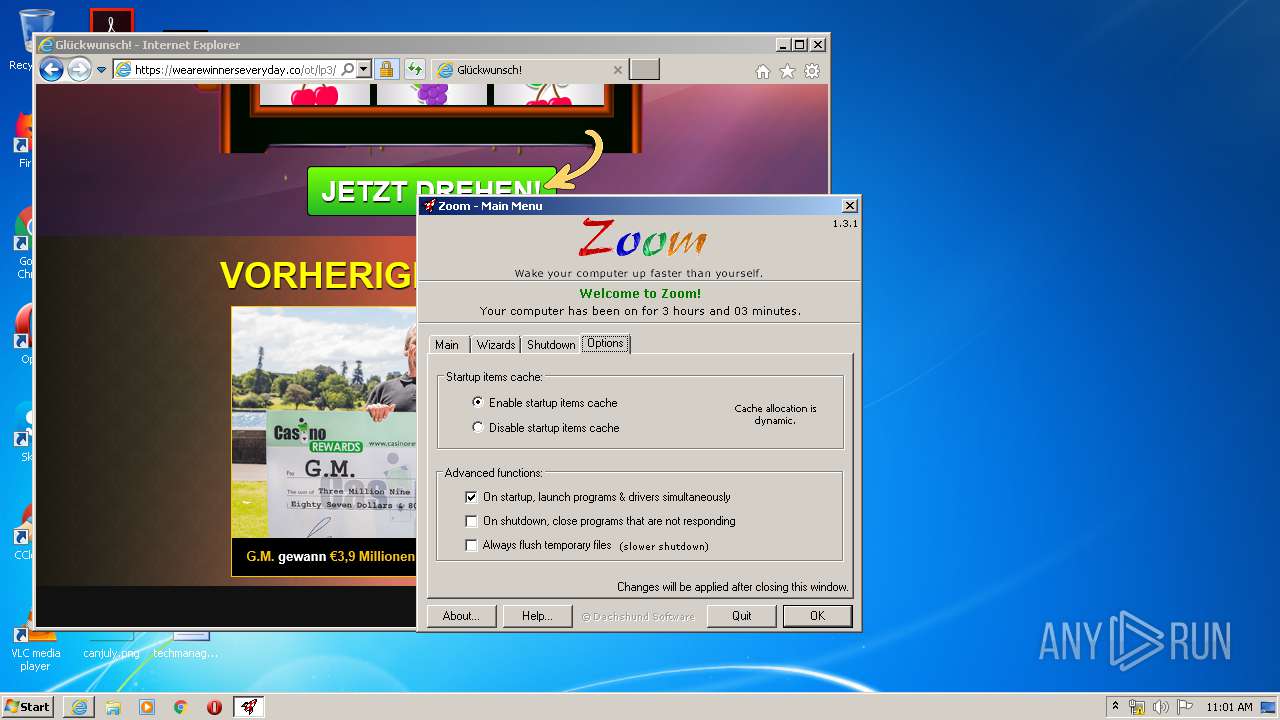Click the Dachshund Software text

[x=637, y=617]
